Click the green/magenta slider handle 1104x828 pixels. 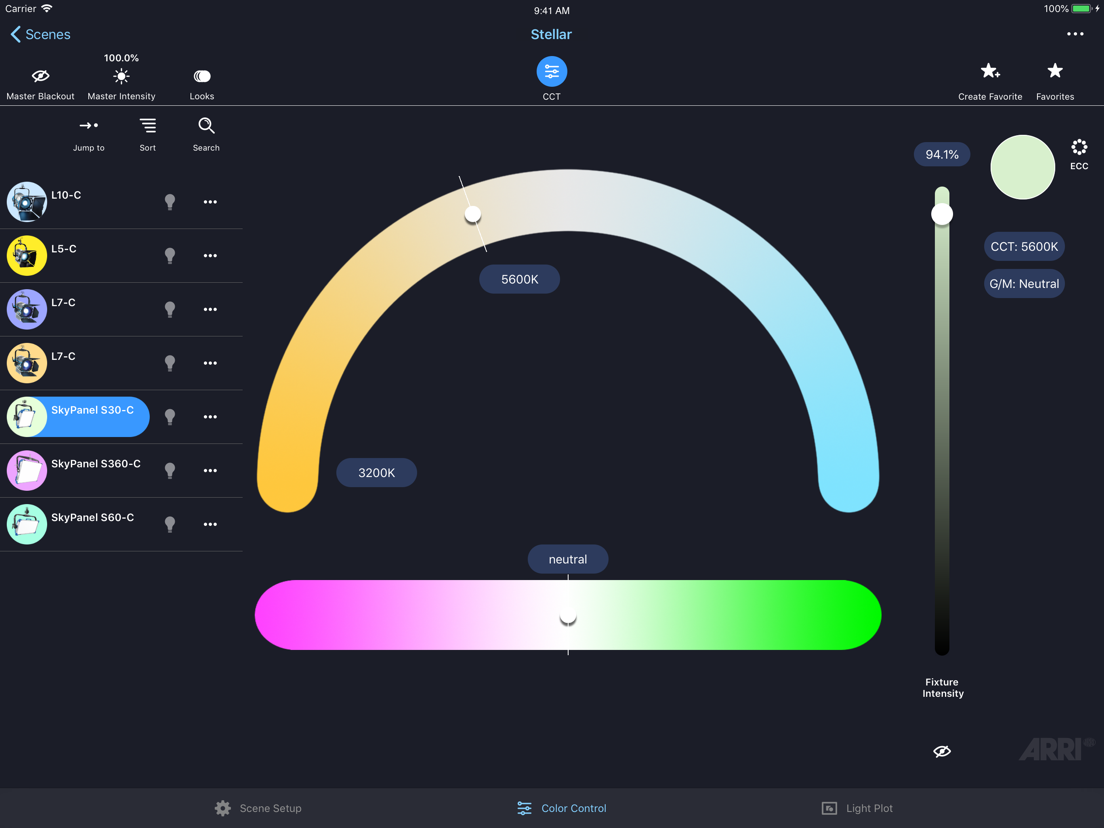point(567,617)
